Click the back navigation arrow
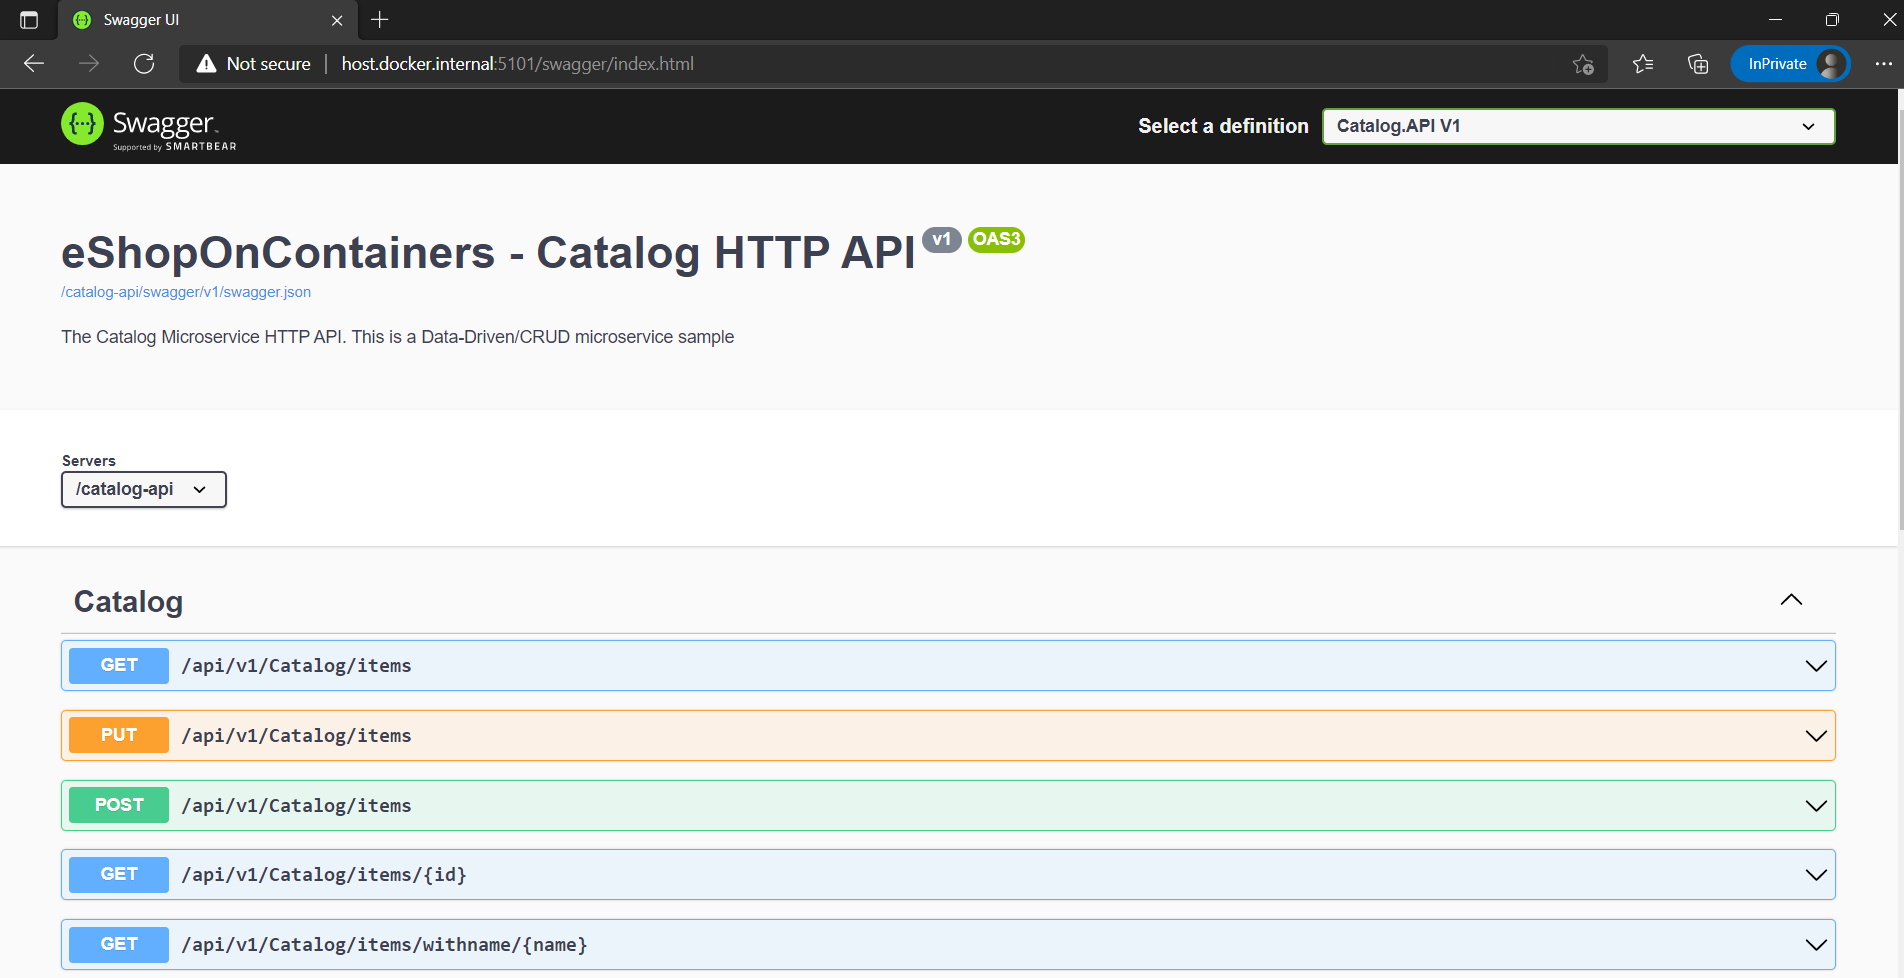1904x978 pixels. pos(33,63)
